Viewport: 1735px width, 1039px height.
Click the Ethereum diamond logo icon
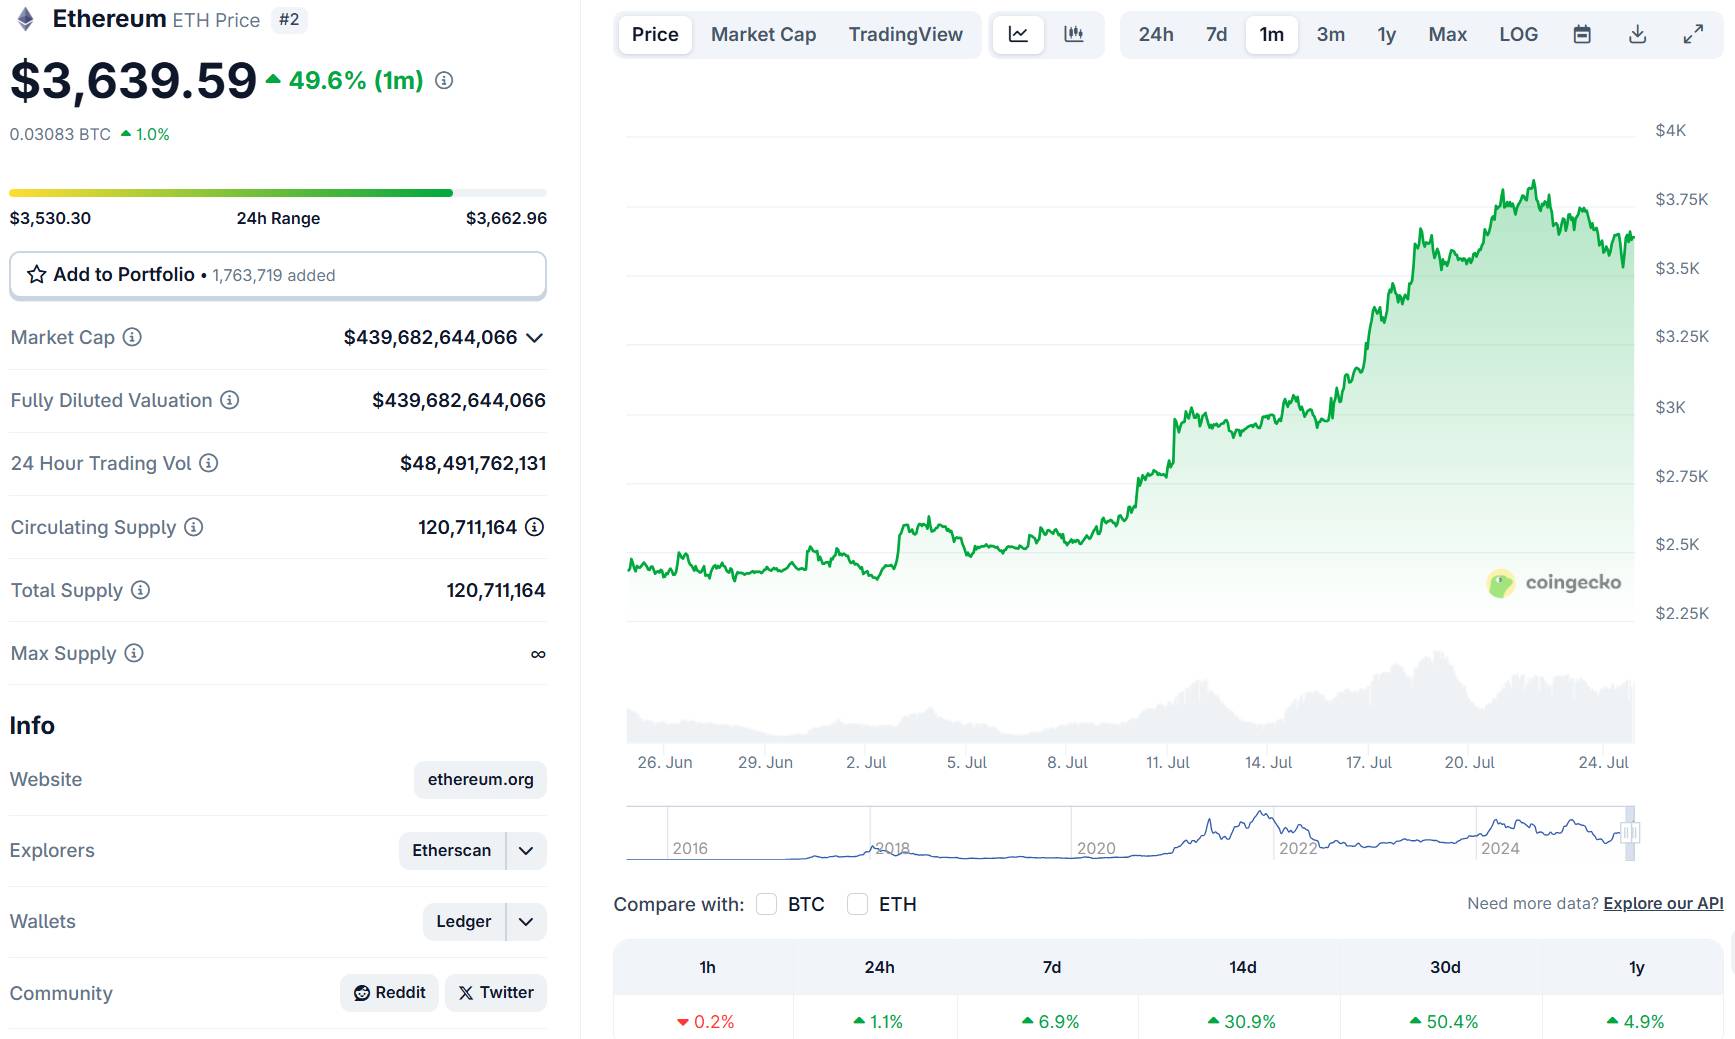tap(26, 19)
